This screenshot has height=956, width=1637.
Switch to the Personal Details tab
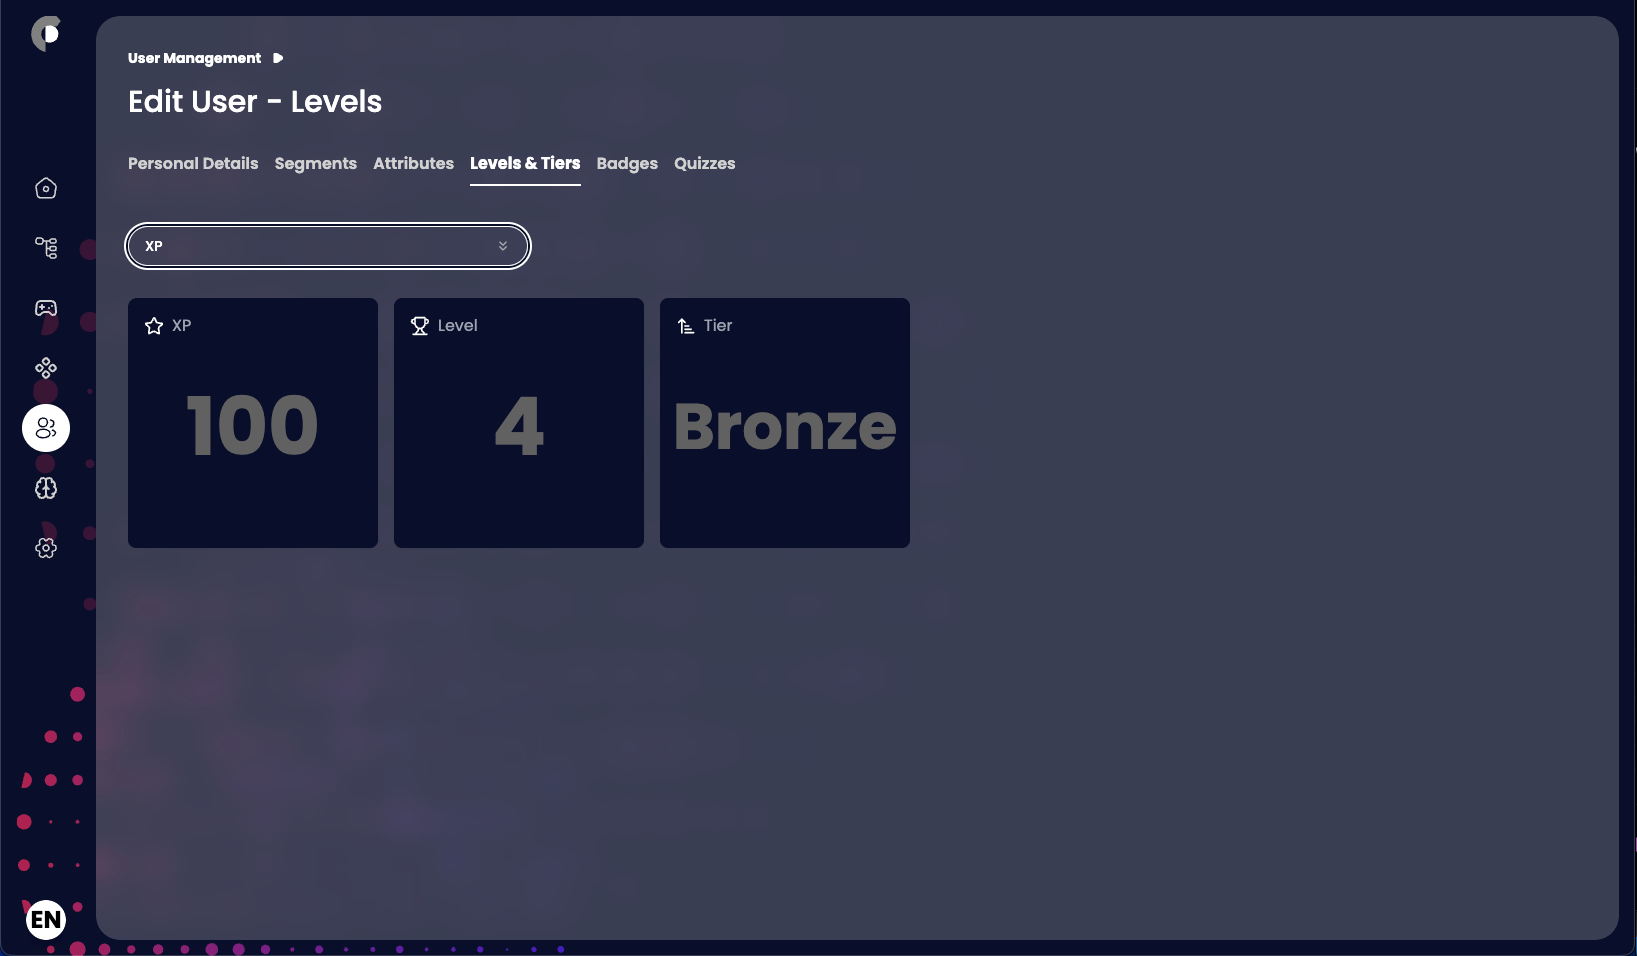click(x=193, y=163)
